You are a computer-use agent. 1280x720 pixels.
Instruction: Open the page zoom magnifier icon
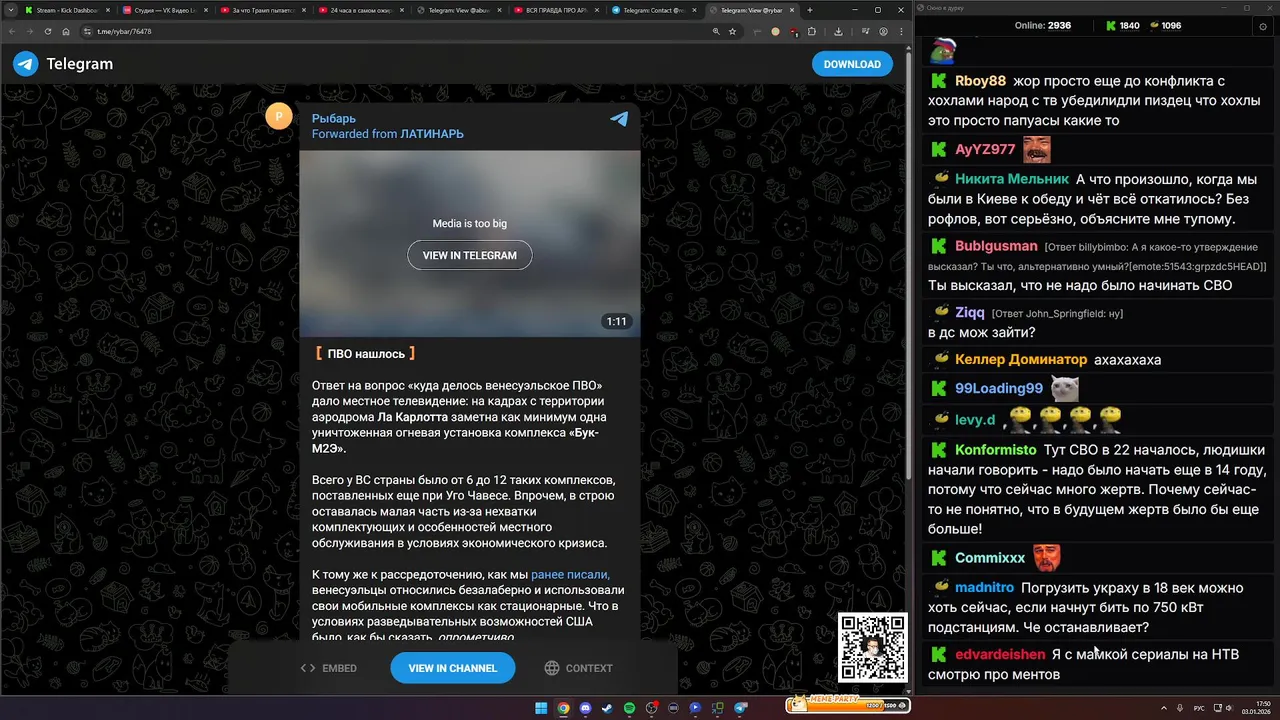point(716,31)
